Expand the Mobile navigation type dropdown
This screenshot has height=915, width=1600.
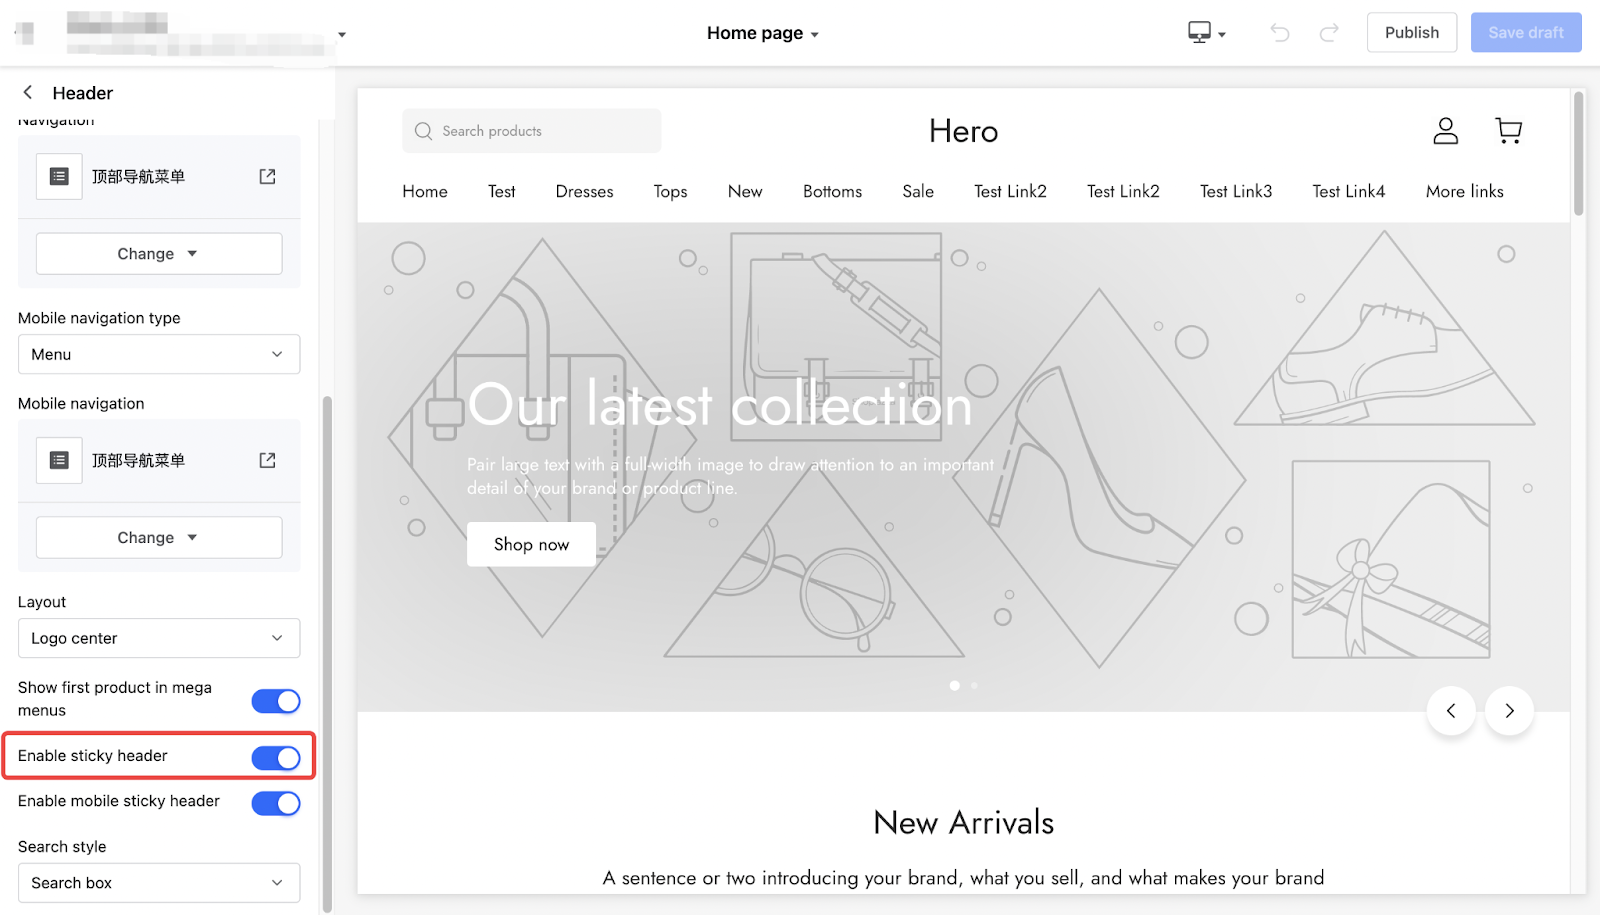coord(159,354)
